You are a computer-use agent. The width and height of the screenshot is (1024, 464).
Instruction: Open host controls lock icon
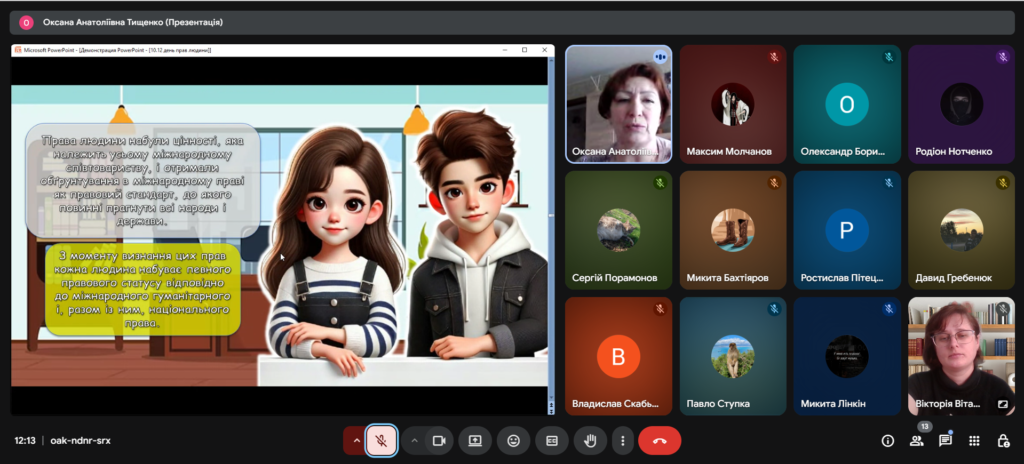point(1003,441)
